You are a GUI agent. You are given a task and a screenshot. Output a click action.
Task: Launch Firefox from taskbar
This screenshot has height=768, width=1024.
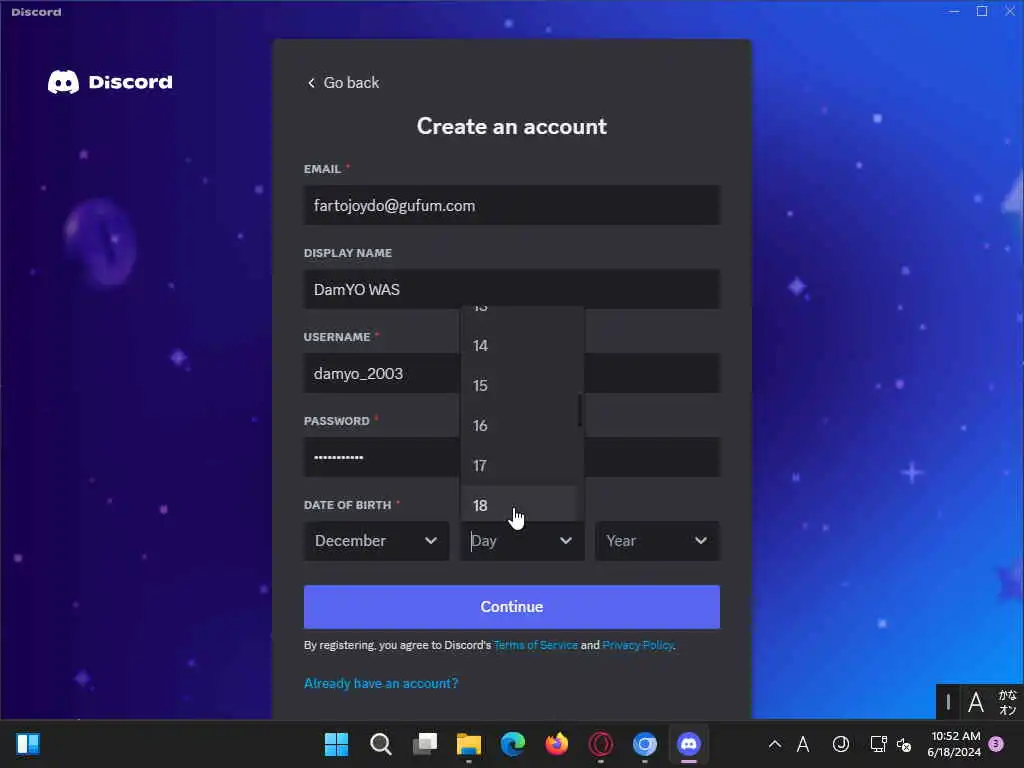(x=556, y=744)
